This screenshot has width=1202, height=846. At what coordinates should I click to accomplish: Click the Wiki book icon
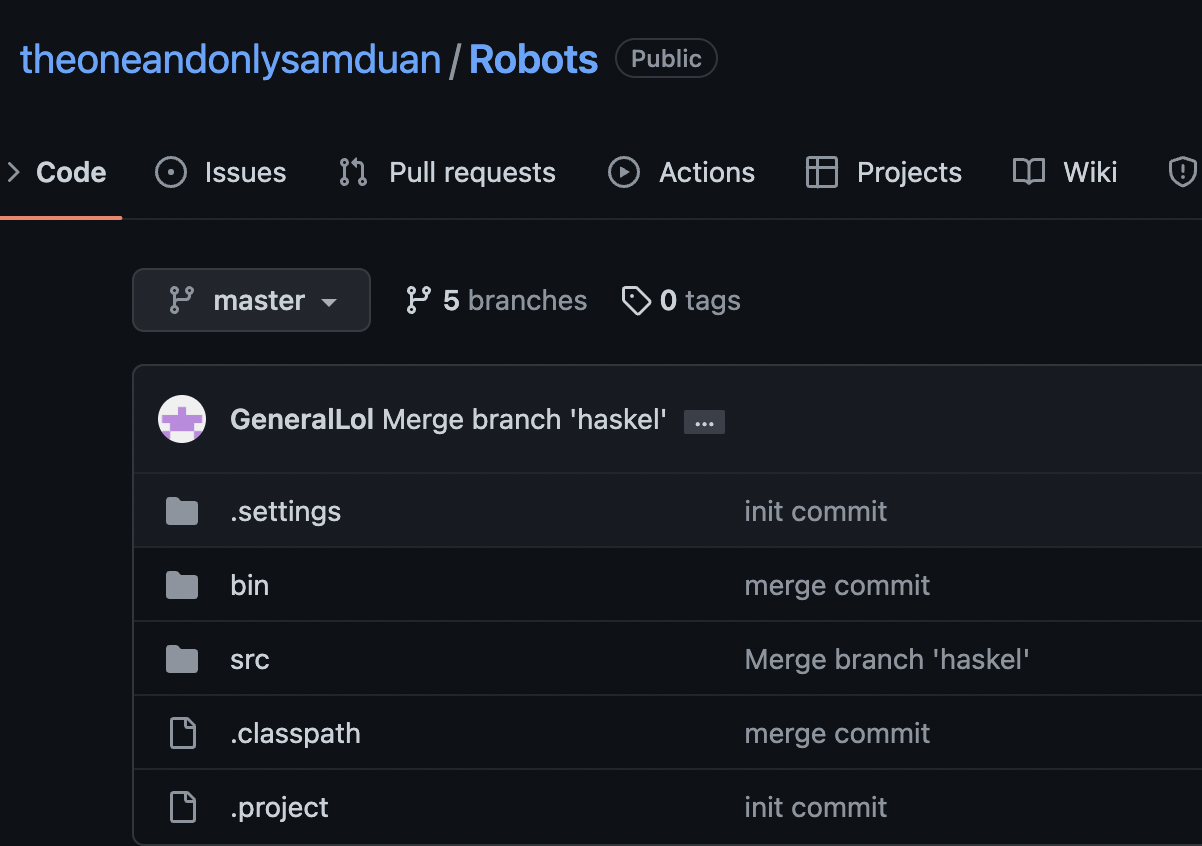(x=1029, y=173)
